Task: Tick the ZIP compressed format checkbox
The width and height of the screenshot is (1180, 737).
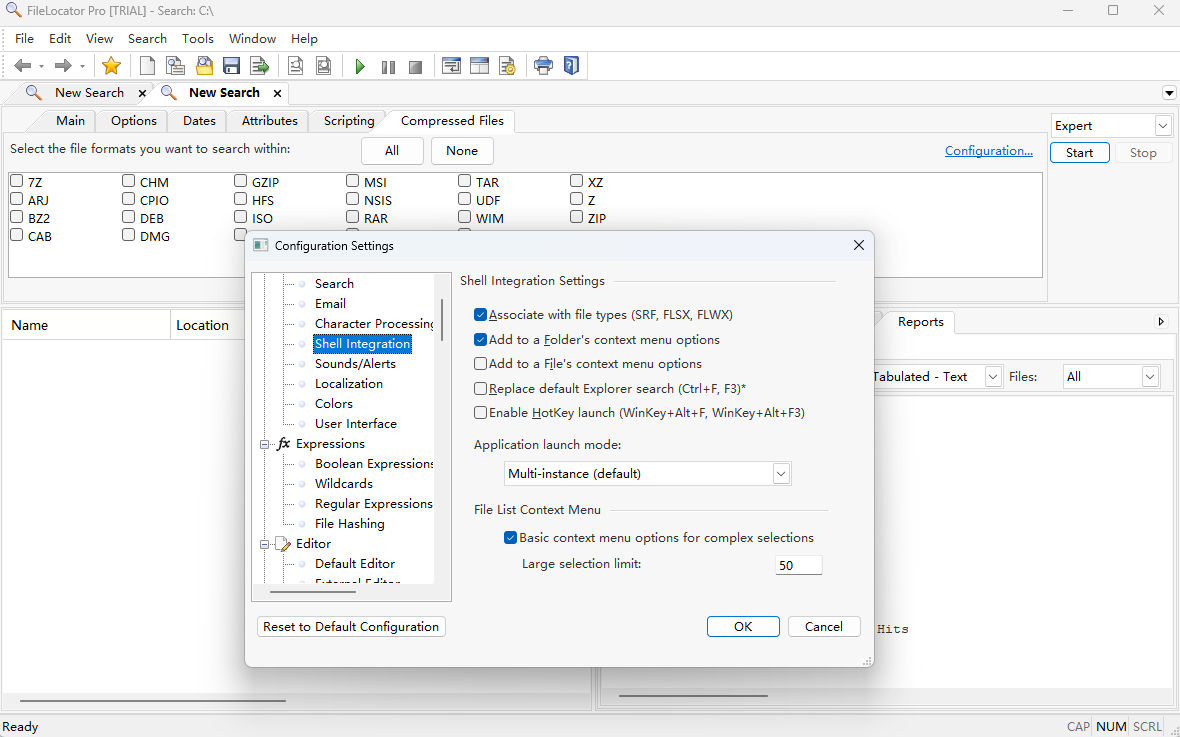Action: [577, 217]
